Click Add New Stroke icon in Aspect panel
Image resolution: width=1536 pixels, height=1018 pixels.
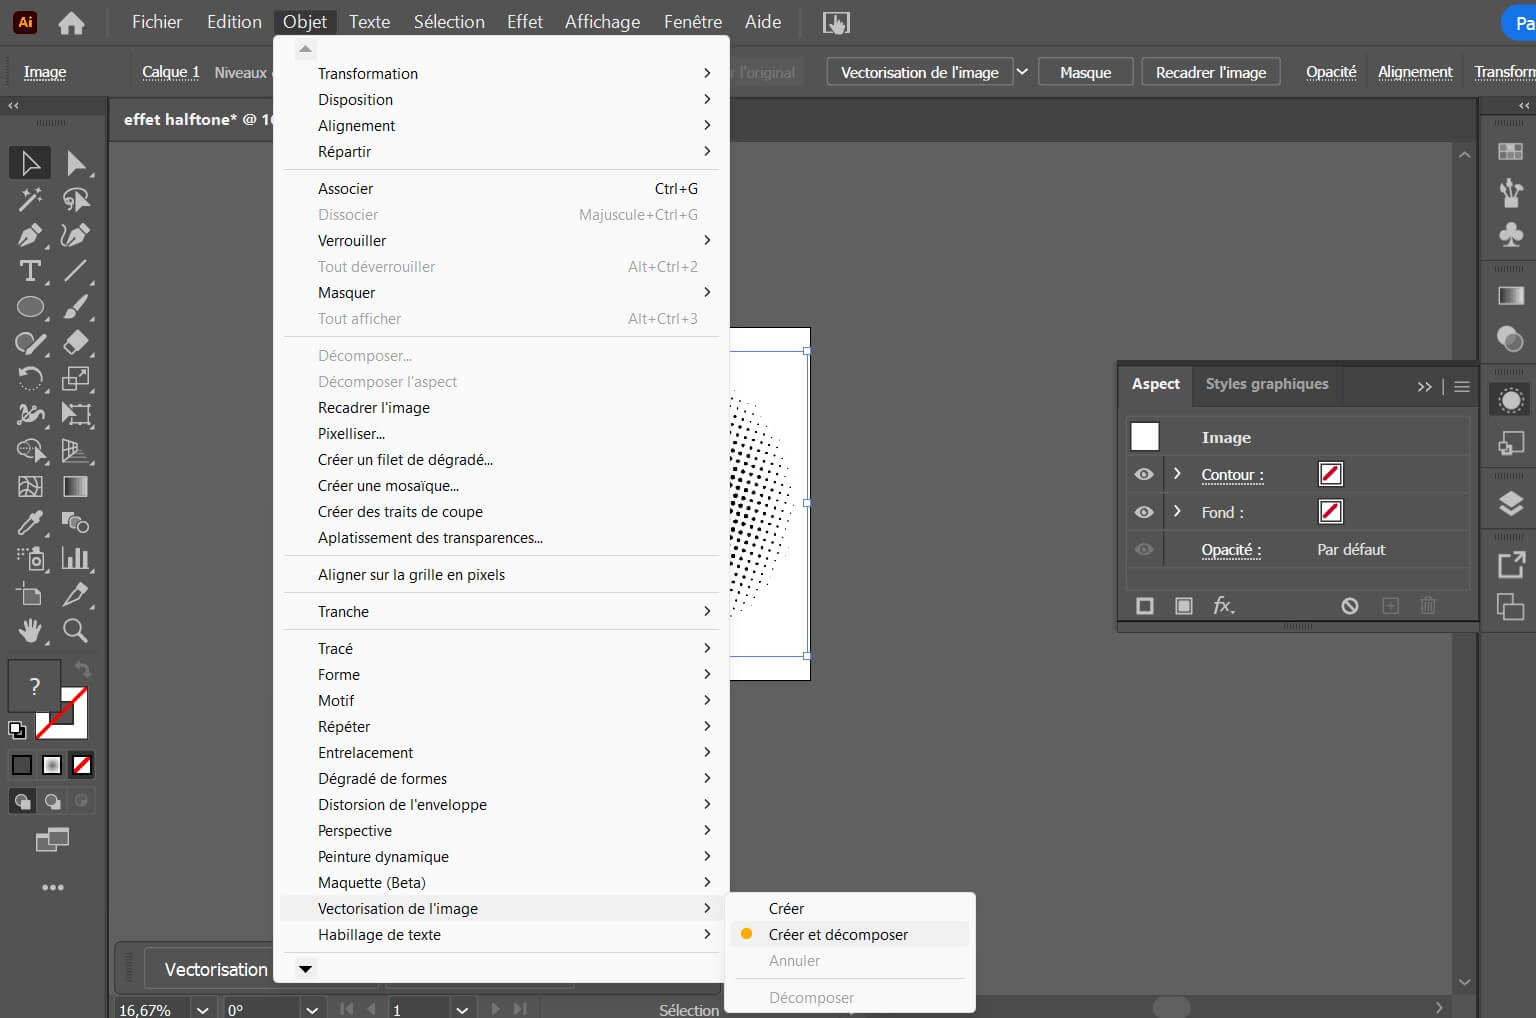coord(1145,605)
